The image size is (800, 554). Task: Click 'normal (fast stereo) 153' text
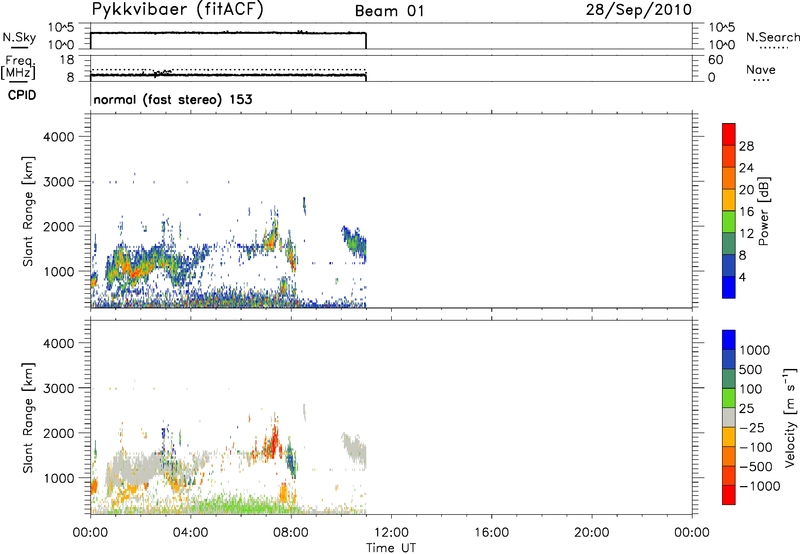173,99
